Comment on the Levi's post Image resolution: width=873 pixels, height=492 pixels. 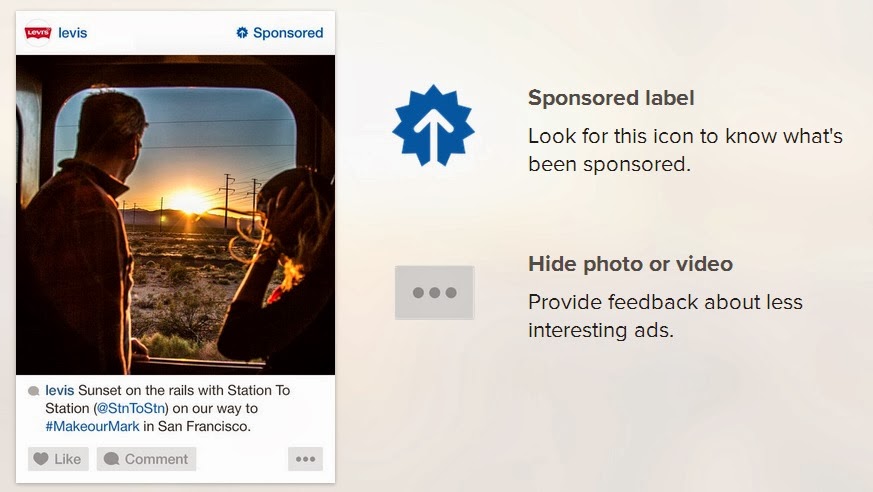point(146,459)
